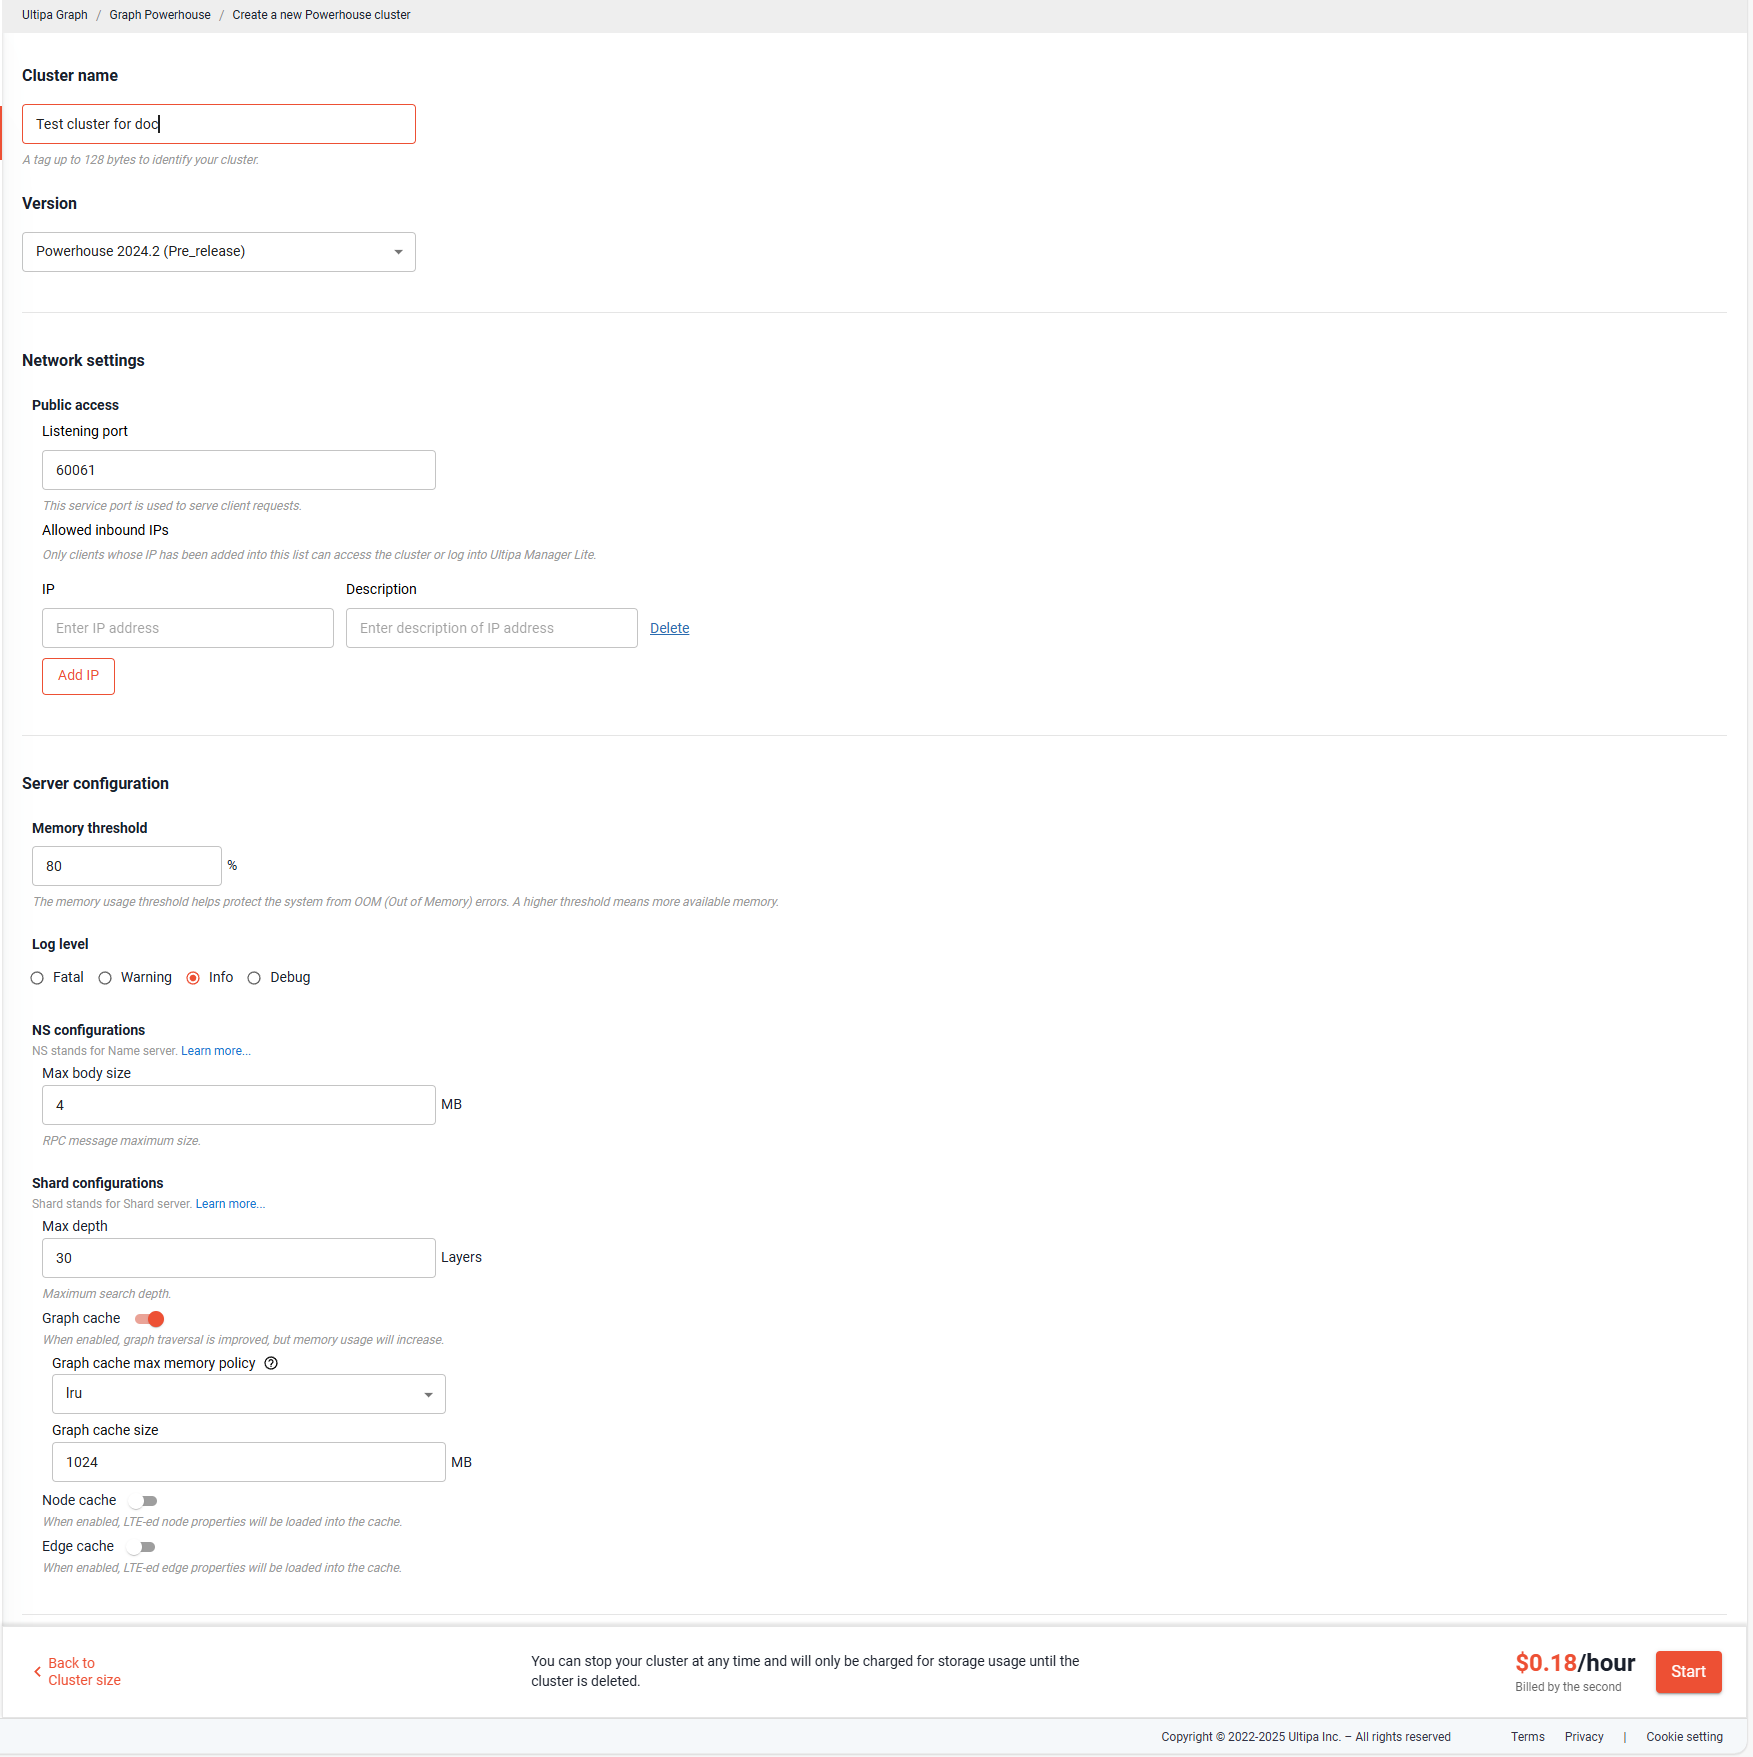Disable the Graph cache toggle
The image size is (1753, 1757).
click(x=150, y=1319)
